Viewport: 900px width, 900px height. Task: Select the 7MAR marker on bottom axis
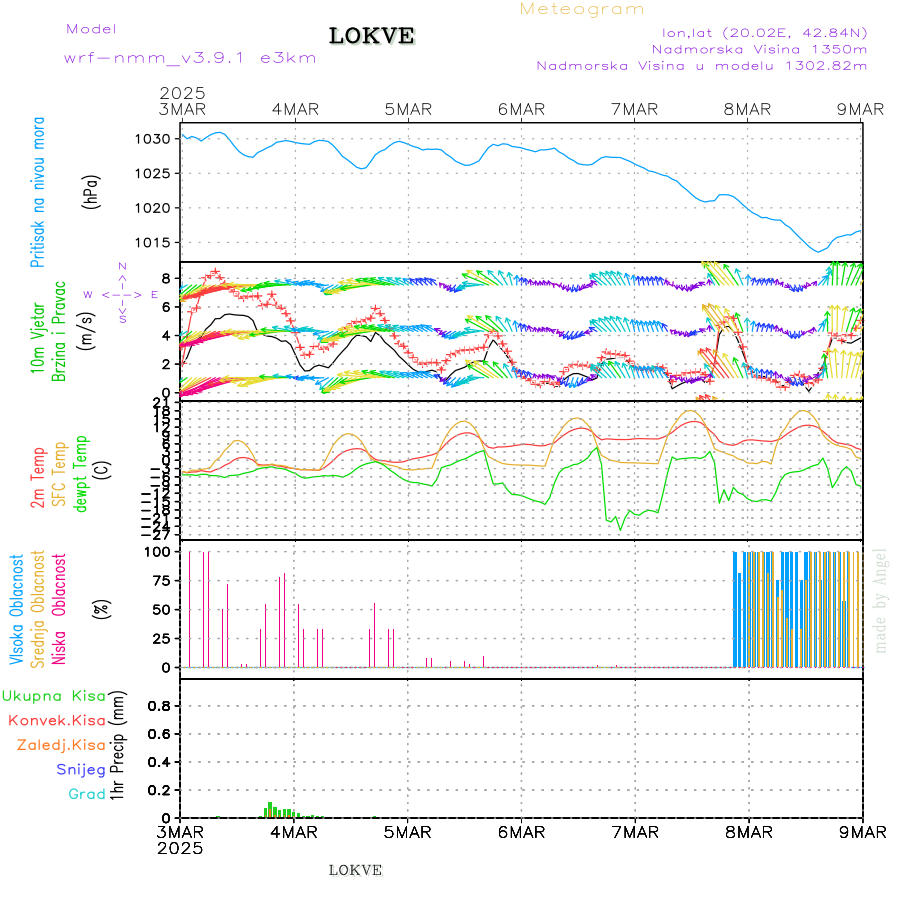pos(635,831)
